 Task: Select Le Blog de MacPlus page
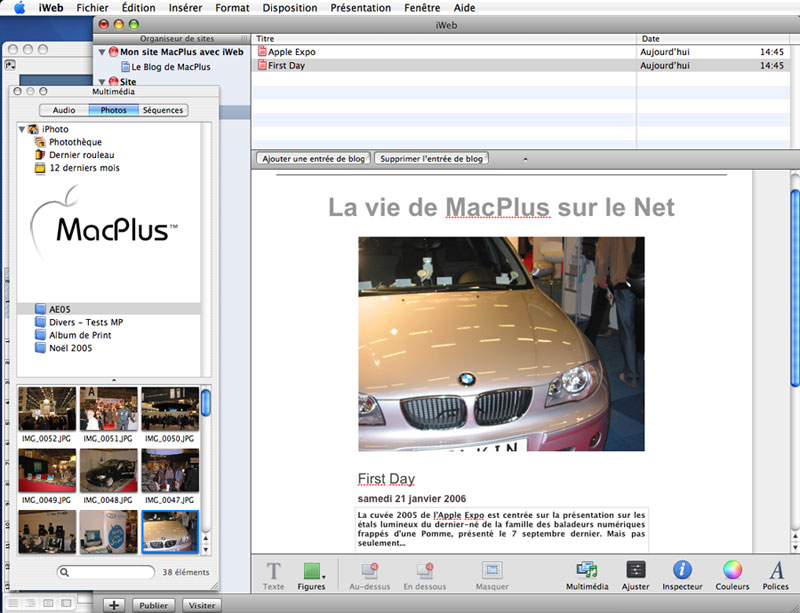tap(170, 67)
